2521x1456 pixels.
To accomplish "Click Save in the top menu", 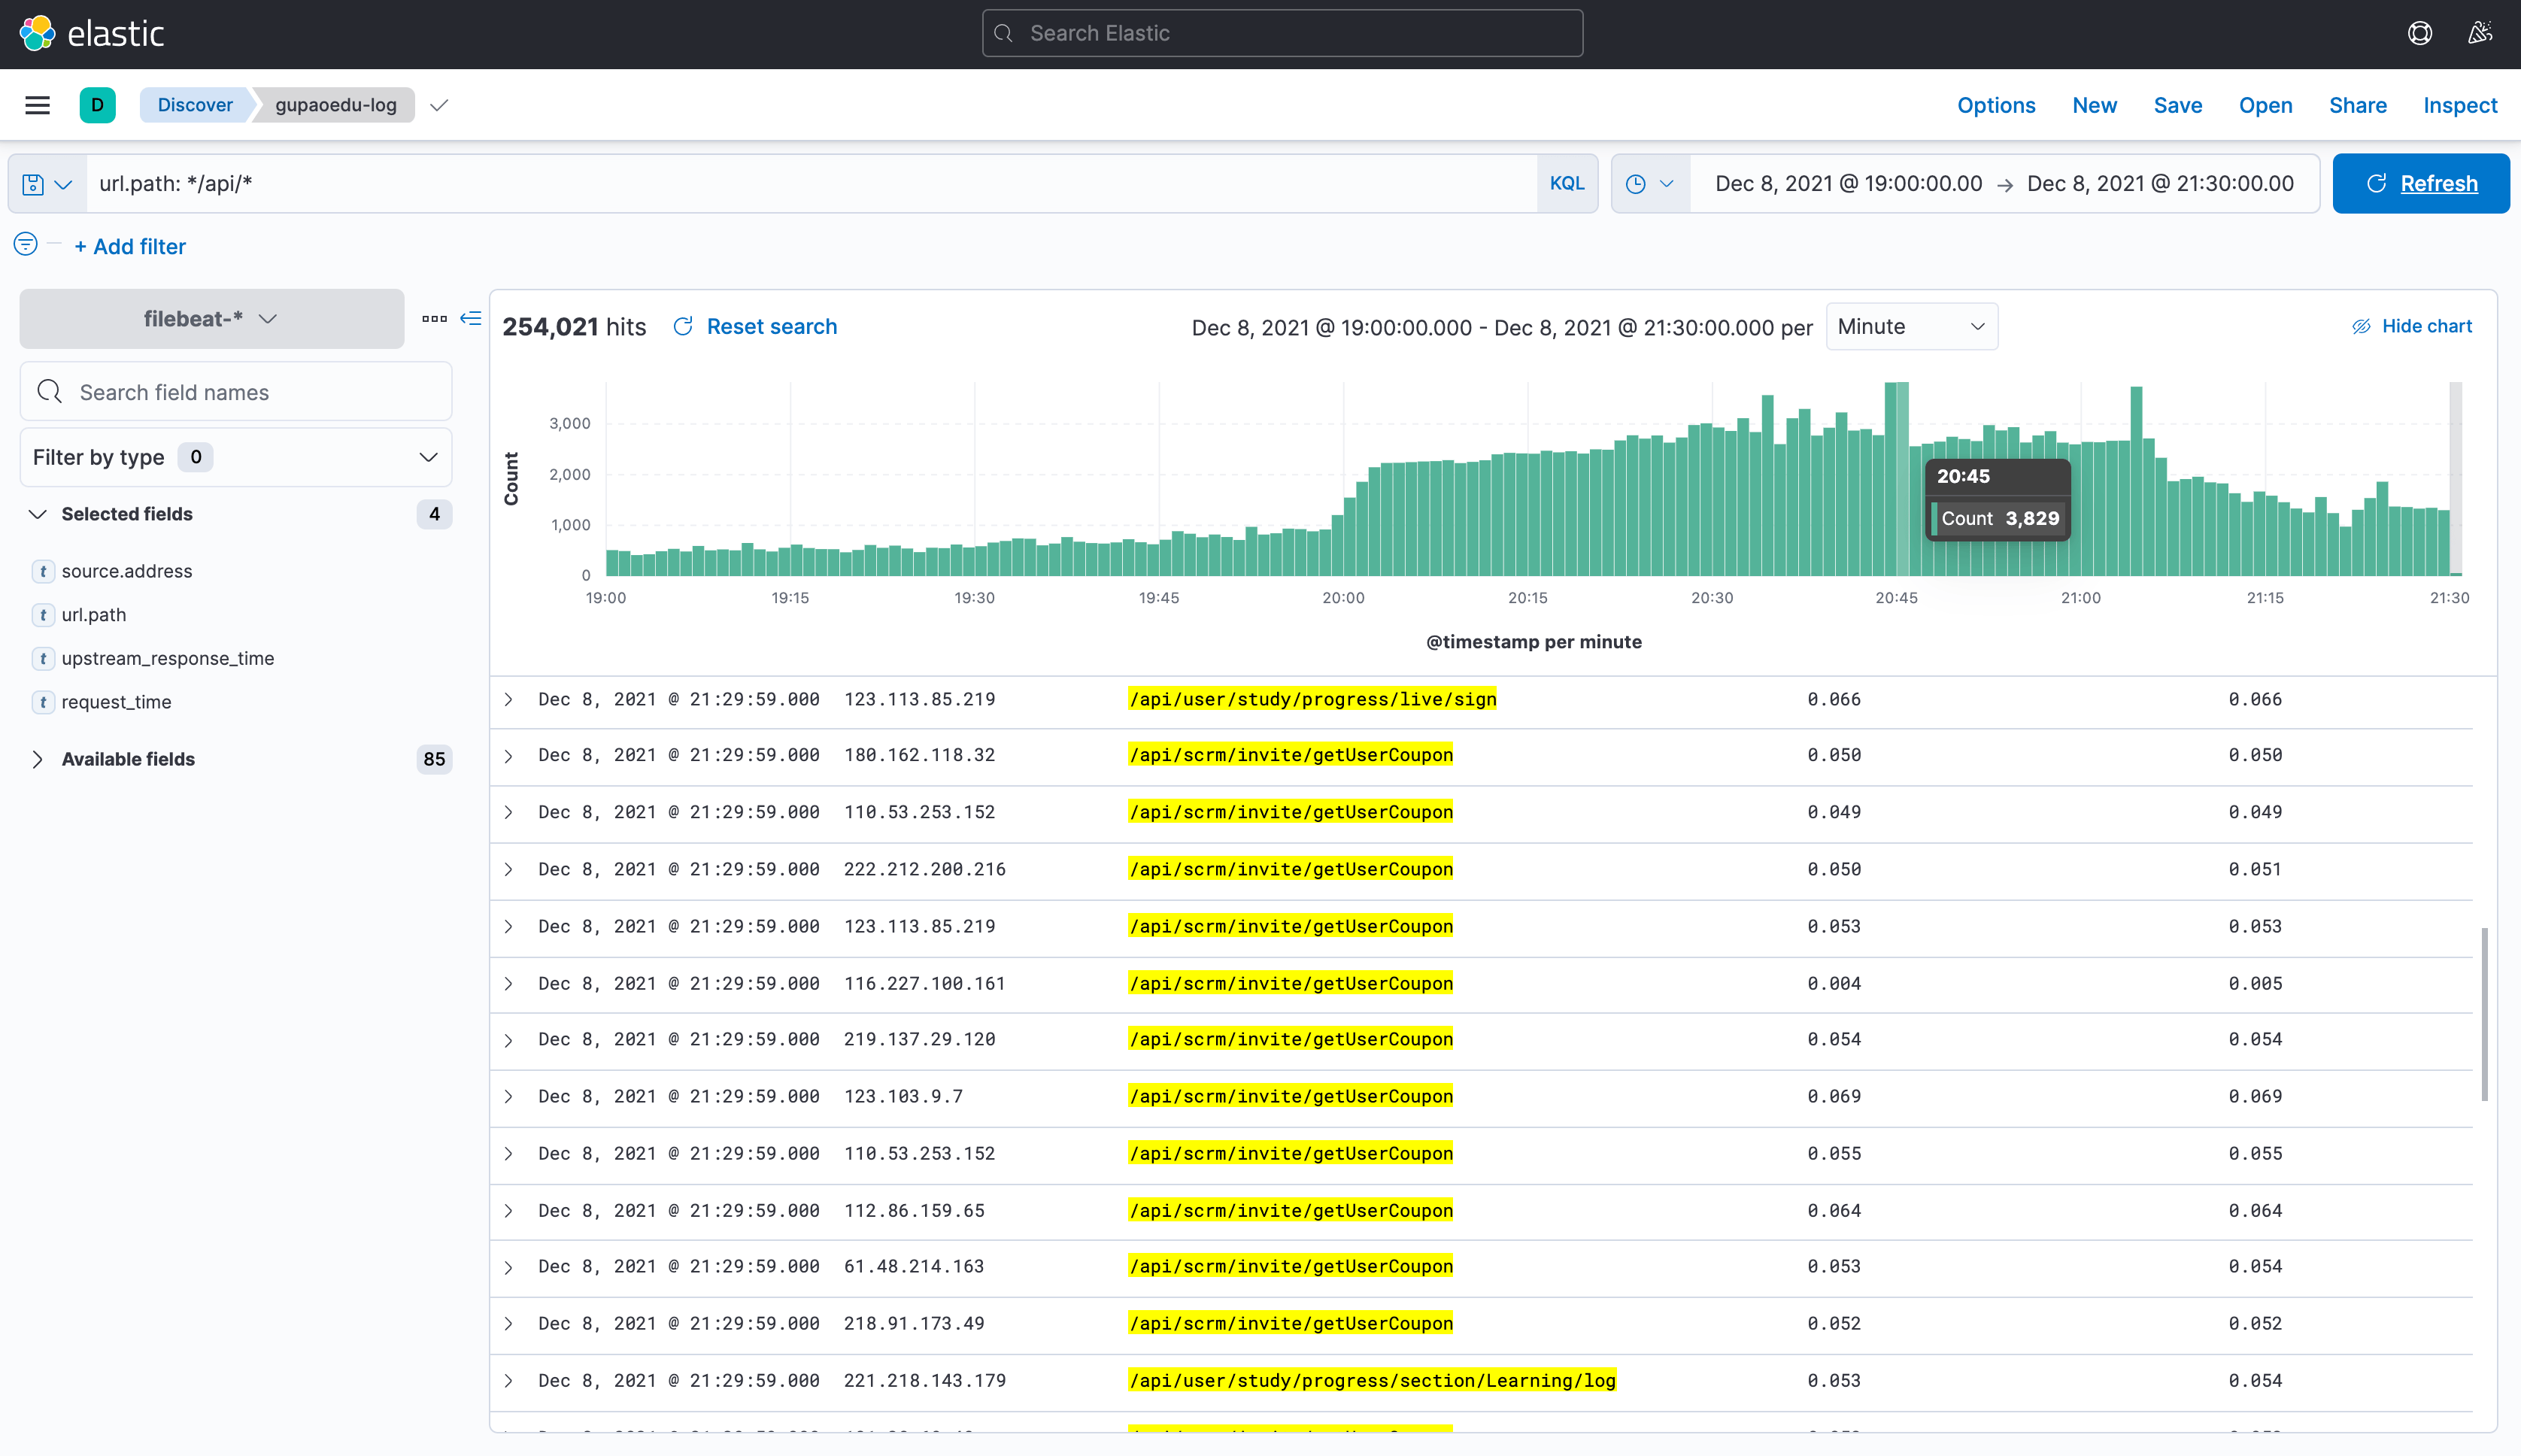I will pos(2177,105).
